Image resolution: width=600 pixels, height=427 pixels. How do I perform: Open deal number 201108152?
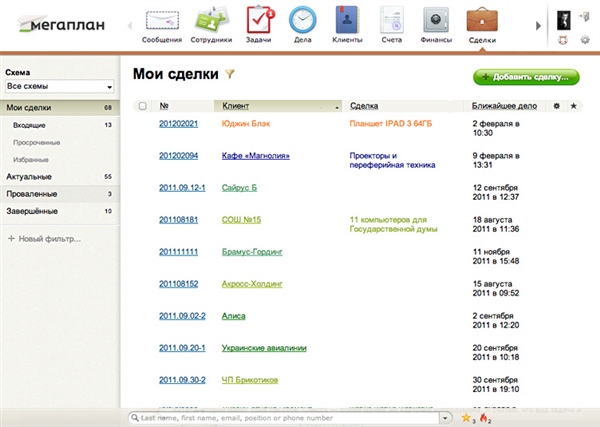click(x=178, y=284)
